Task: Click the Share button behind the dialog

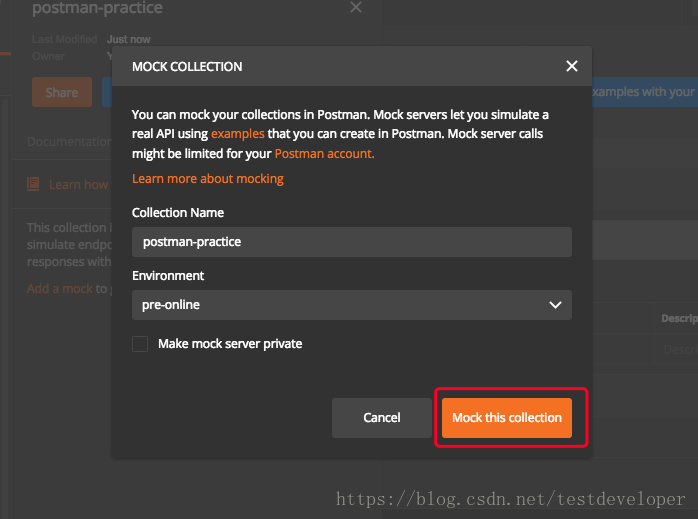Action: point(61,92)
